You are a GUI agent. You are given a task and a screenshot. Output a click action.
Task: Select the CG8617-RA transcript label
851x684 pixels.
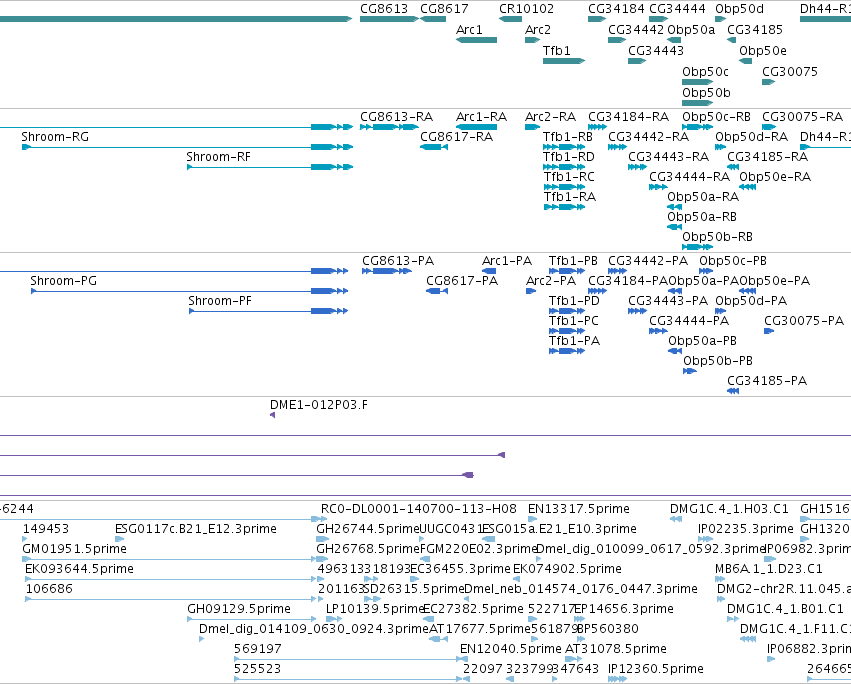click(x=456, y=137)
